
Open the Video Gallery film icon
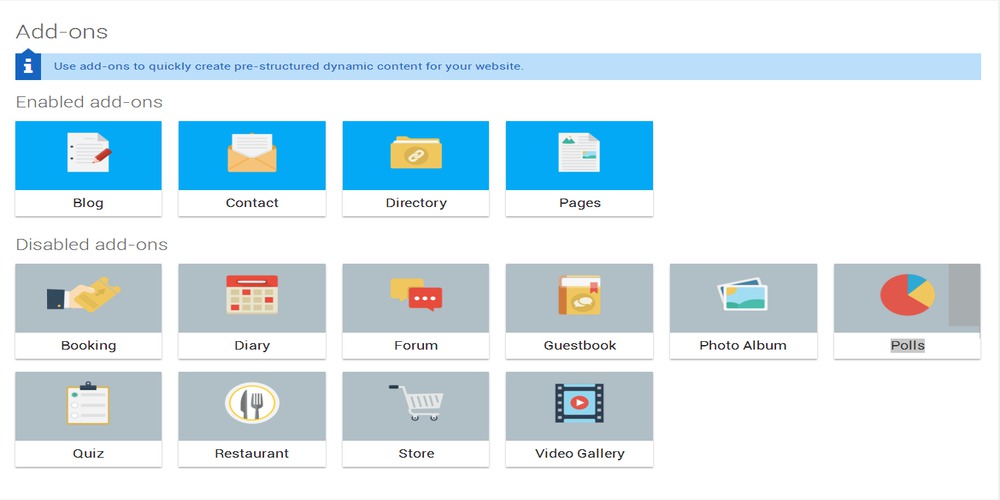579,403
